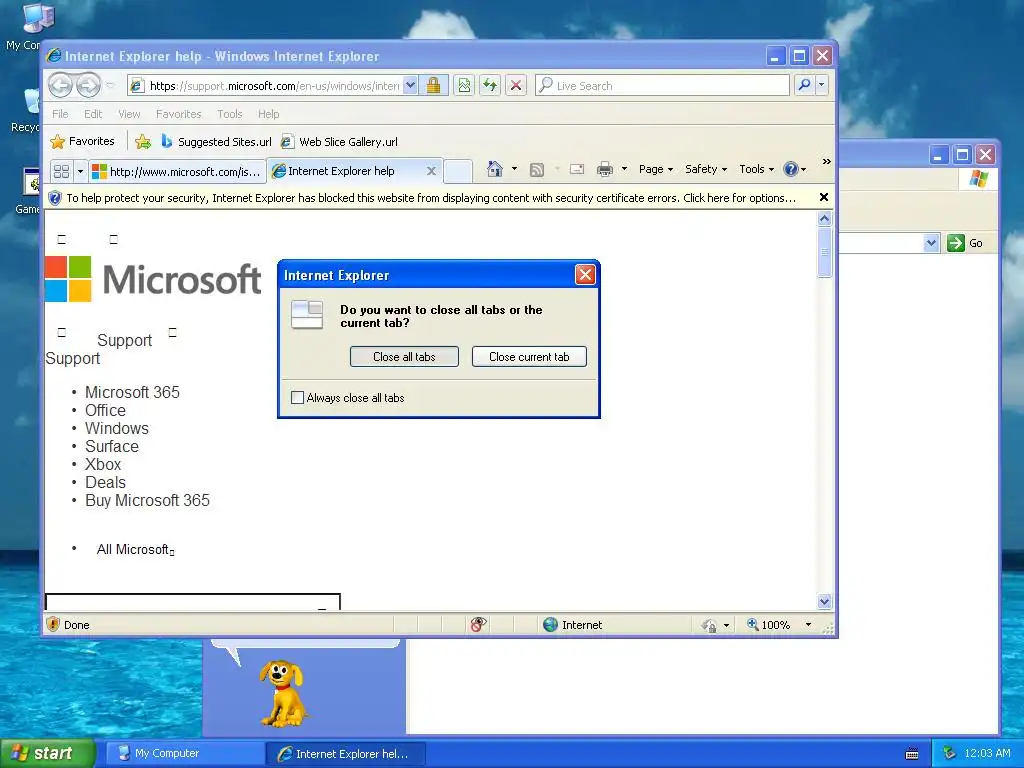Open Quick Tabs grid icon
This screenshot has height=768, width=1024.
point(61,171)
